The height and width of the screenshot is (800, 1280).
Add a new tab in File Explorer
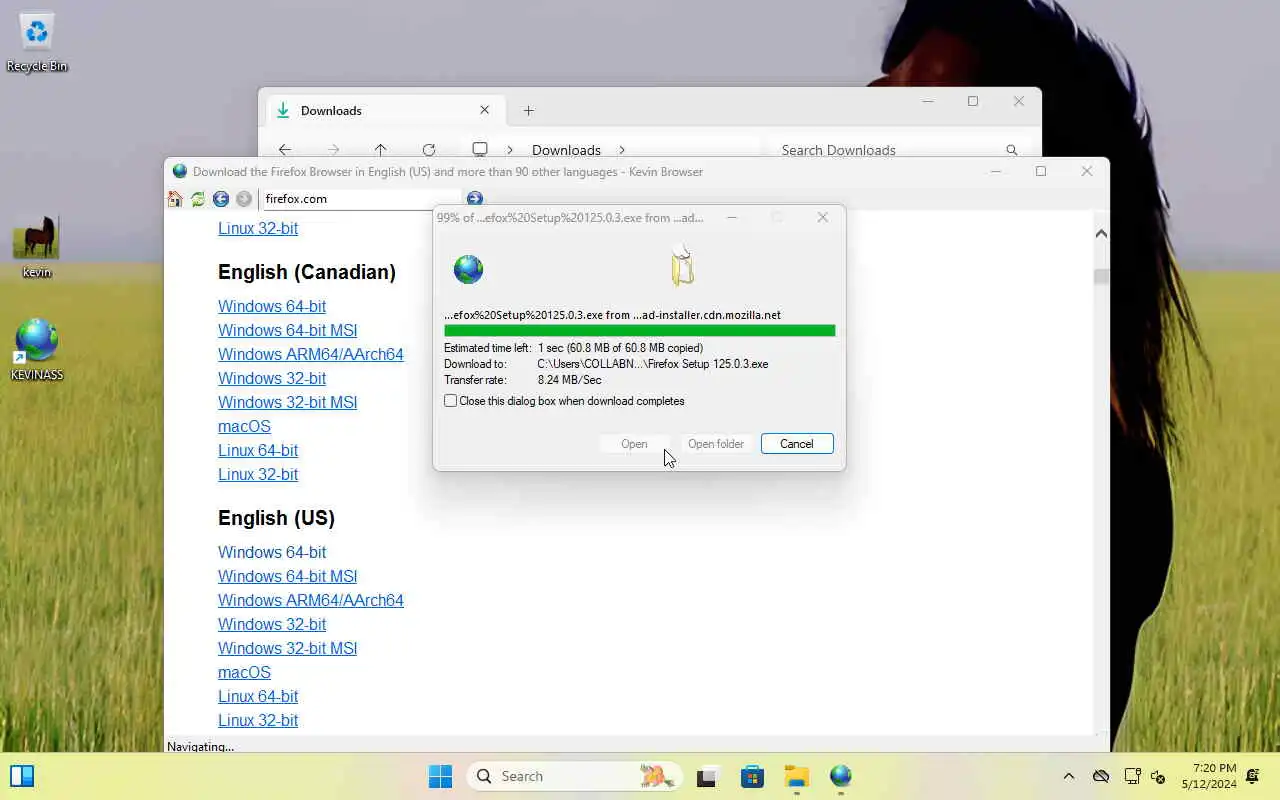529,111
